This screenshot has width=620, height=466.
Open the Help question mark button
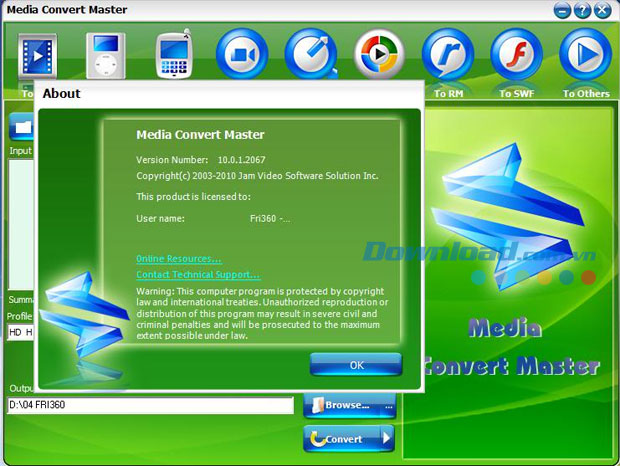pyautogui.click(x=582, y=10)
